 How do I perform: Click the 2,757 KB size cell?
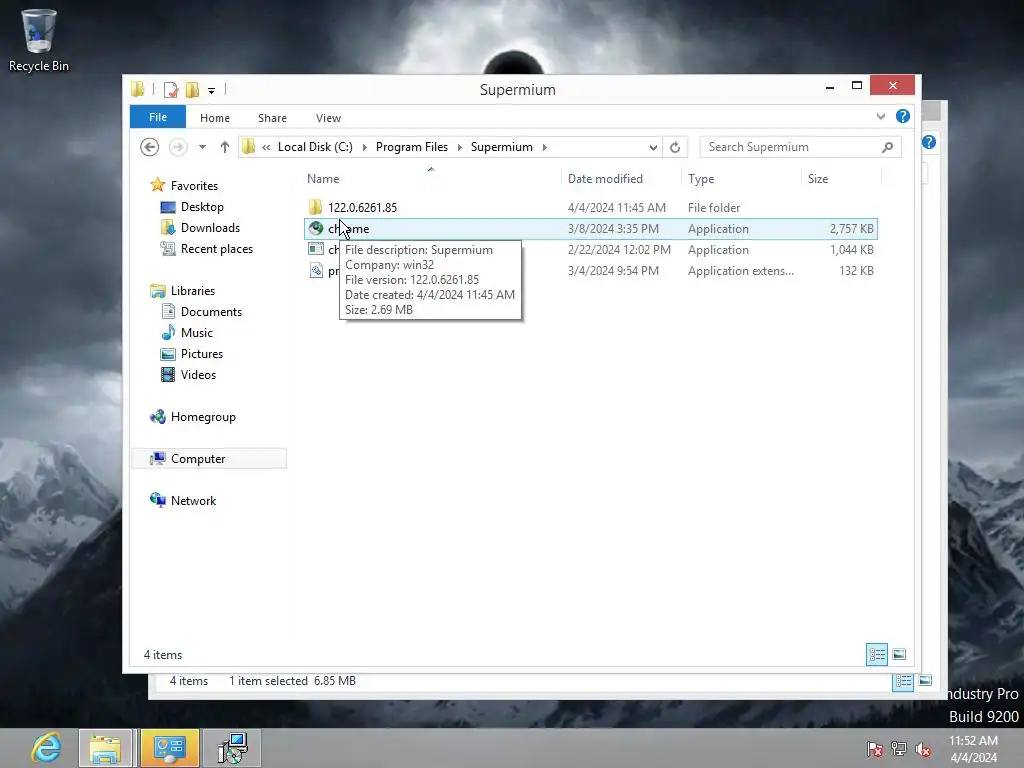pos(851,229)
